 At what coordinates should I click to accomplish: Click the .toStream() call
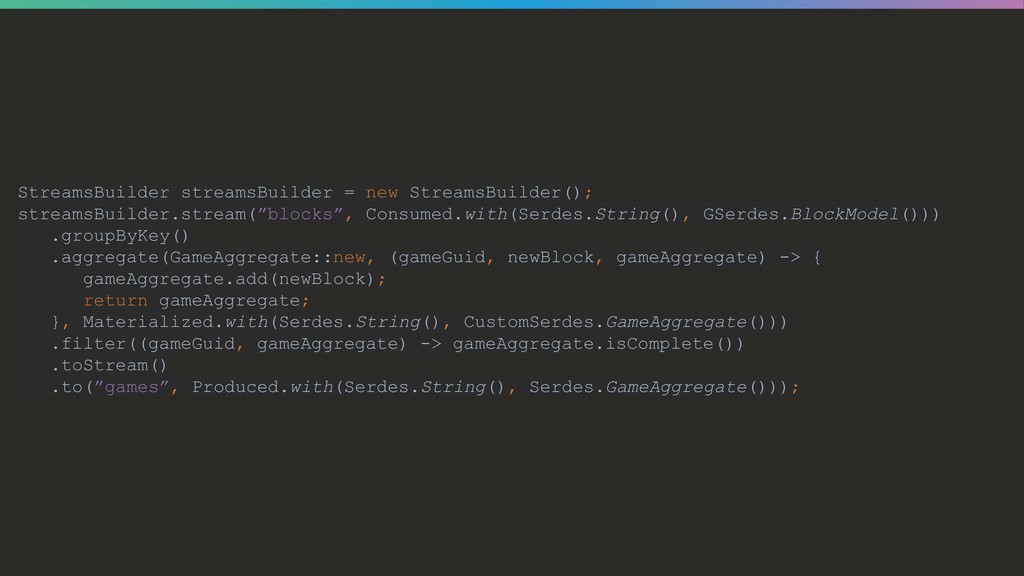109,366
